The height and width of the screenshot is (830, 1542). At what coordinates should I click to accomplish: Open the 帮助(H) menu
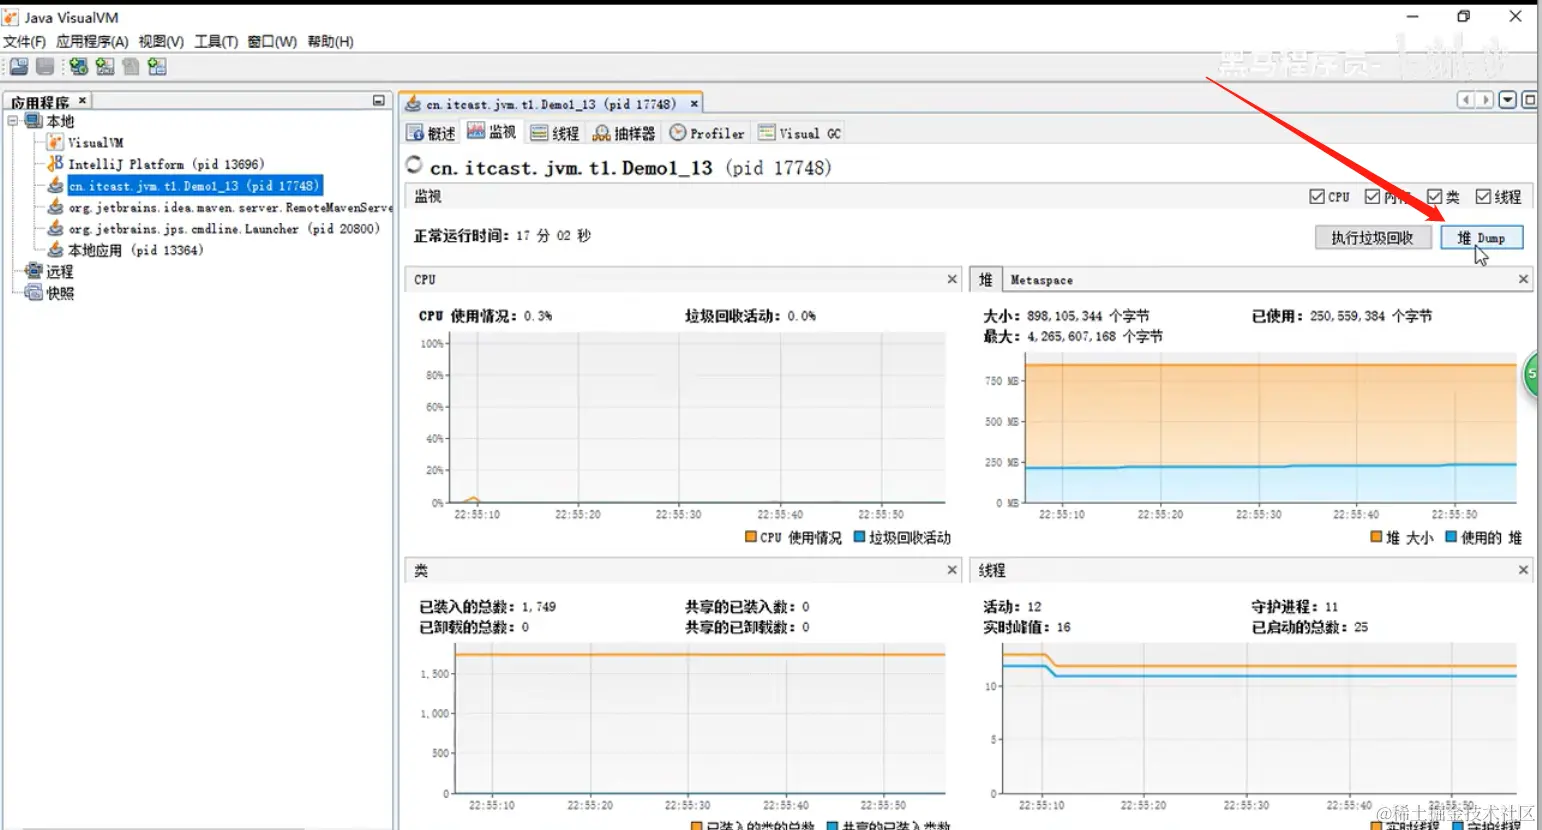coord(330,41)
